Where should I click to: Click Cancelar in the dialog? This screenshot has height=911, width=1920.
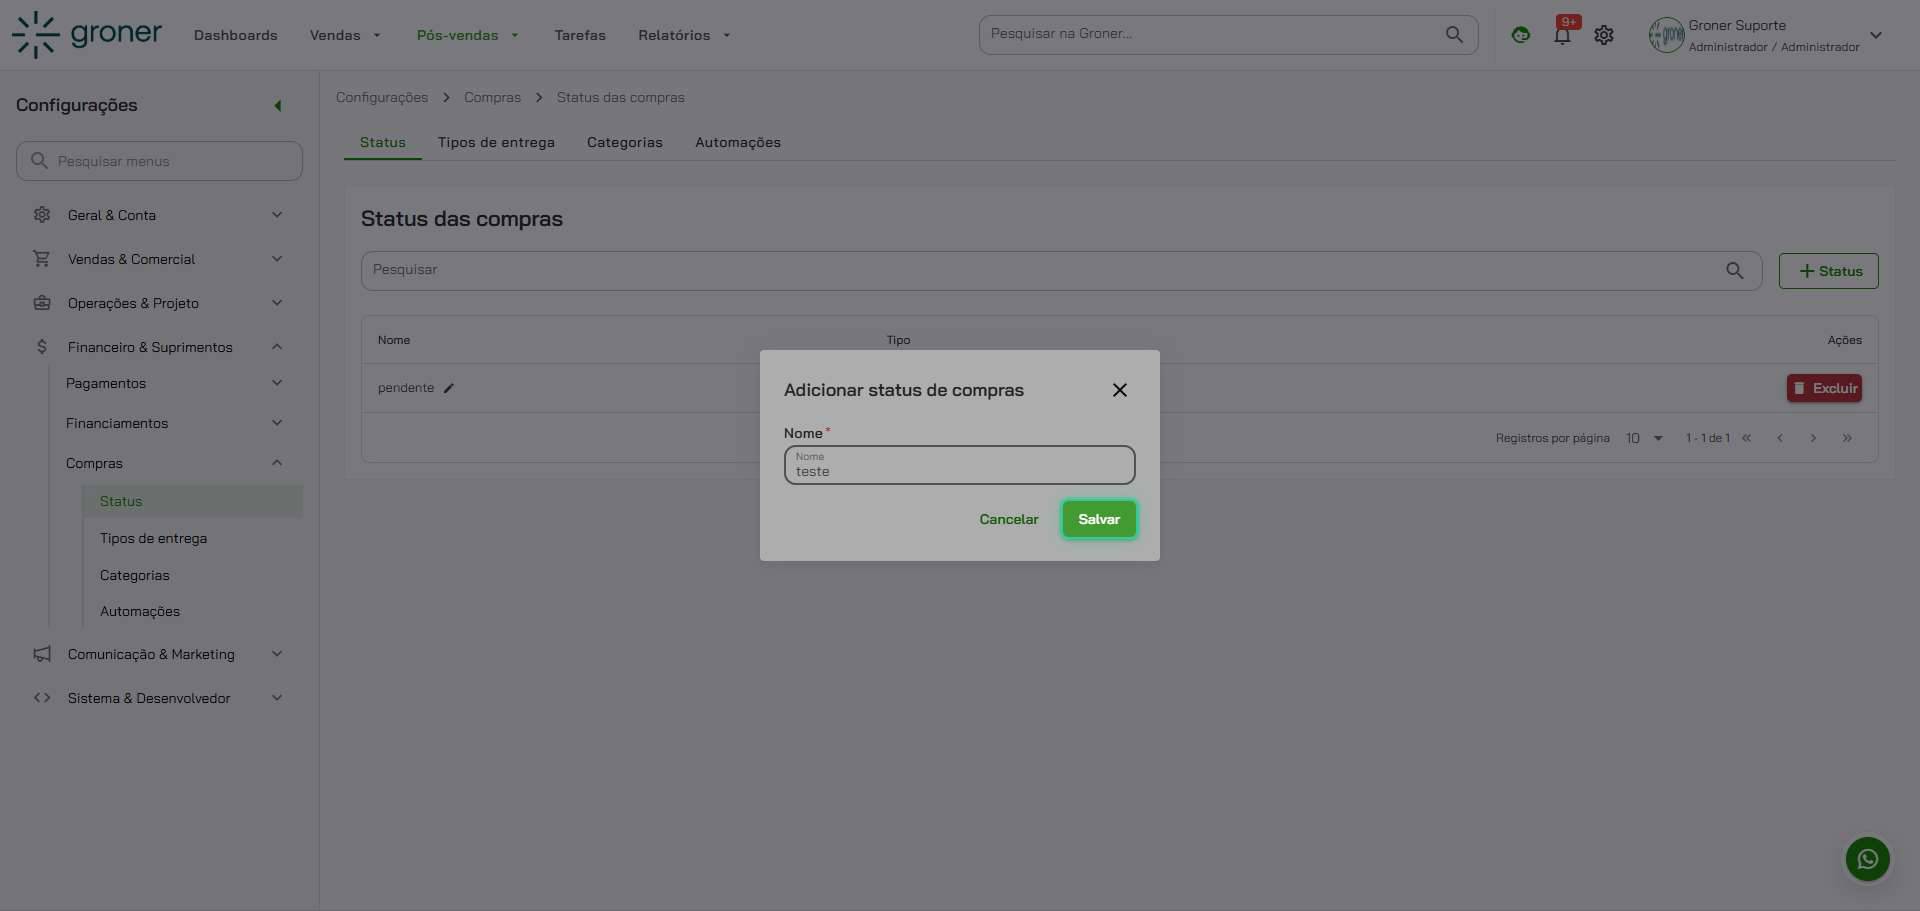1008,519
